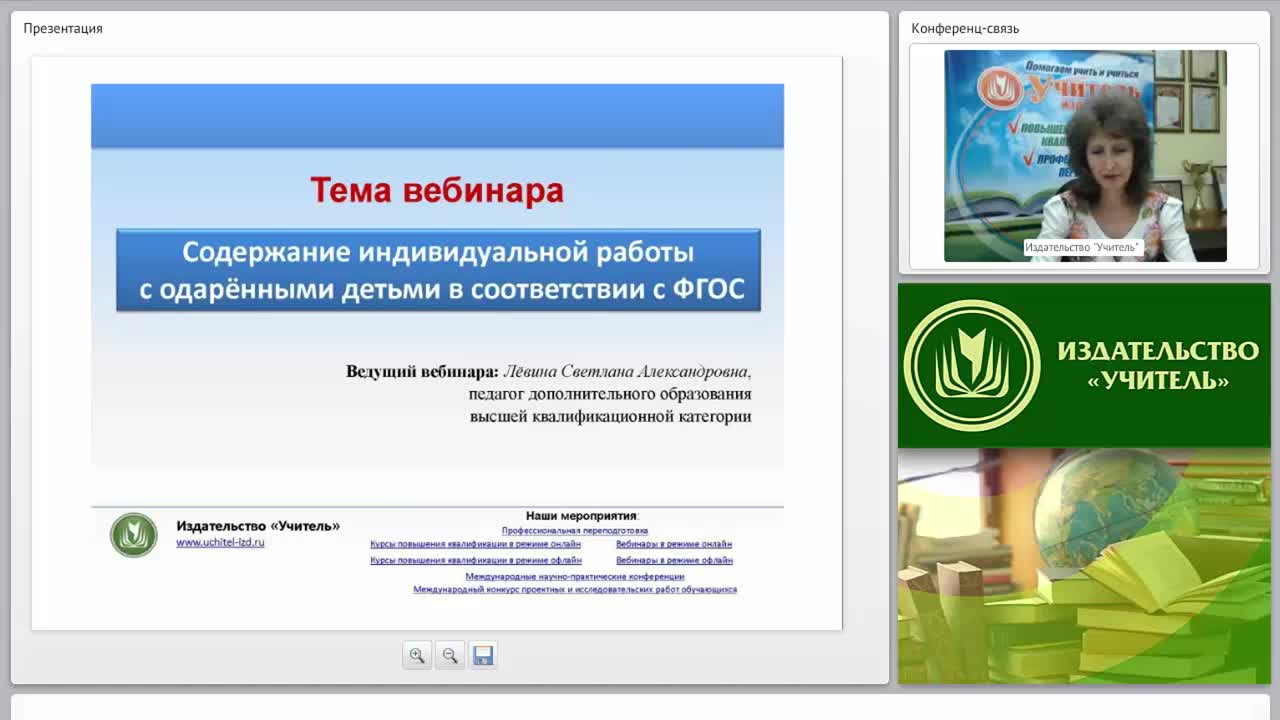Click the Издательство «Учитель» banner image
1280x720 pixels.
coord(1084,365)
